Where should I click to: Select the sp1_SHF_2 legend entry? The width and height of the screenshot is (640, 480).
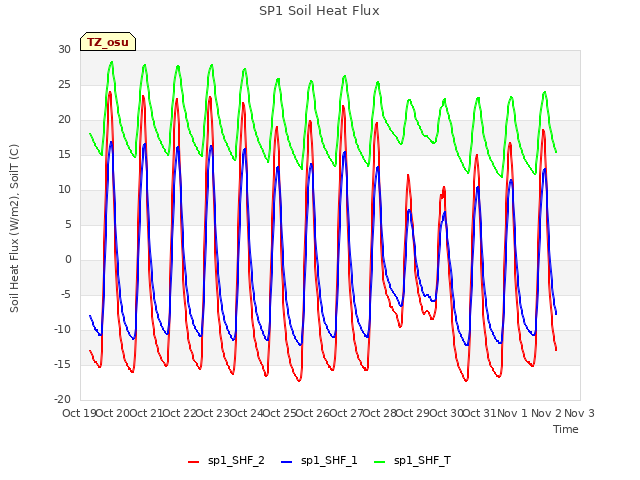pyautogui.click(x=226, y=461)
